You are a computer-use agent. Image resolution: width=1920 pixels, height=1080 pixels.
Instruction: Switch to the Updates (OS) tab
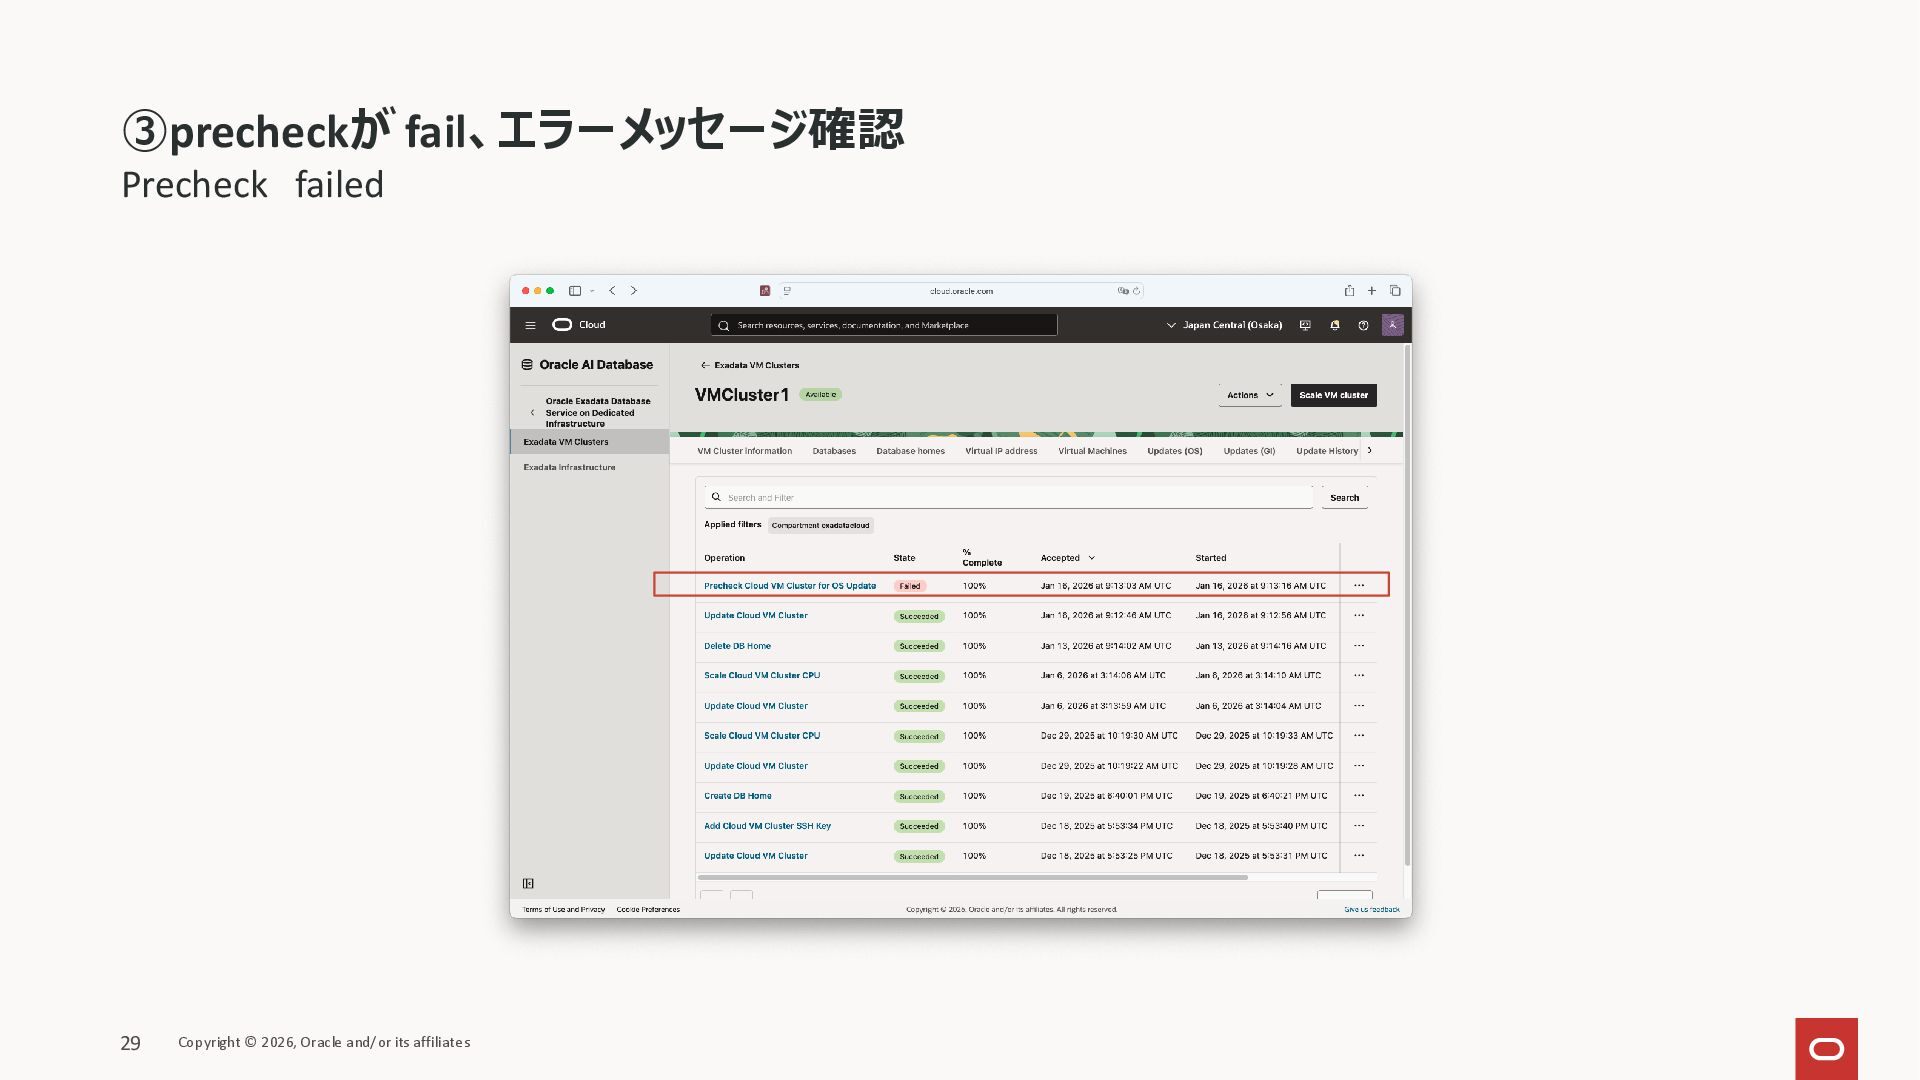[x=1174, y=451]
